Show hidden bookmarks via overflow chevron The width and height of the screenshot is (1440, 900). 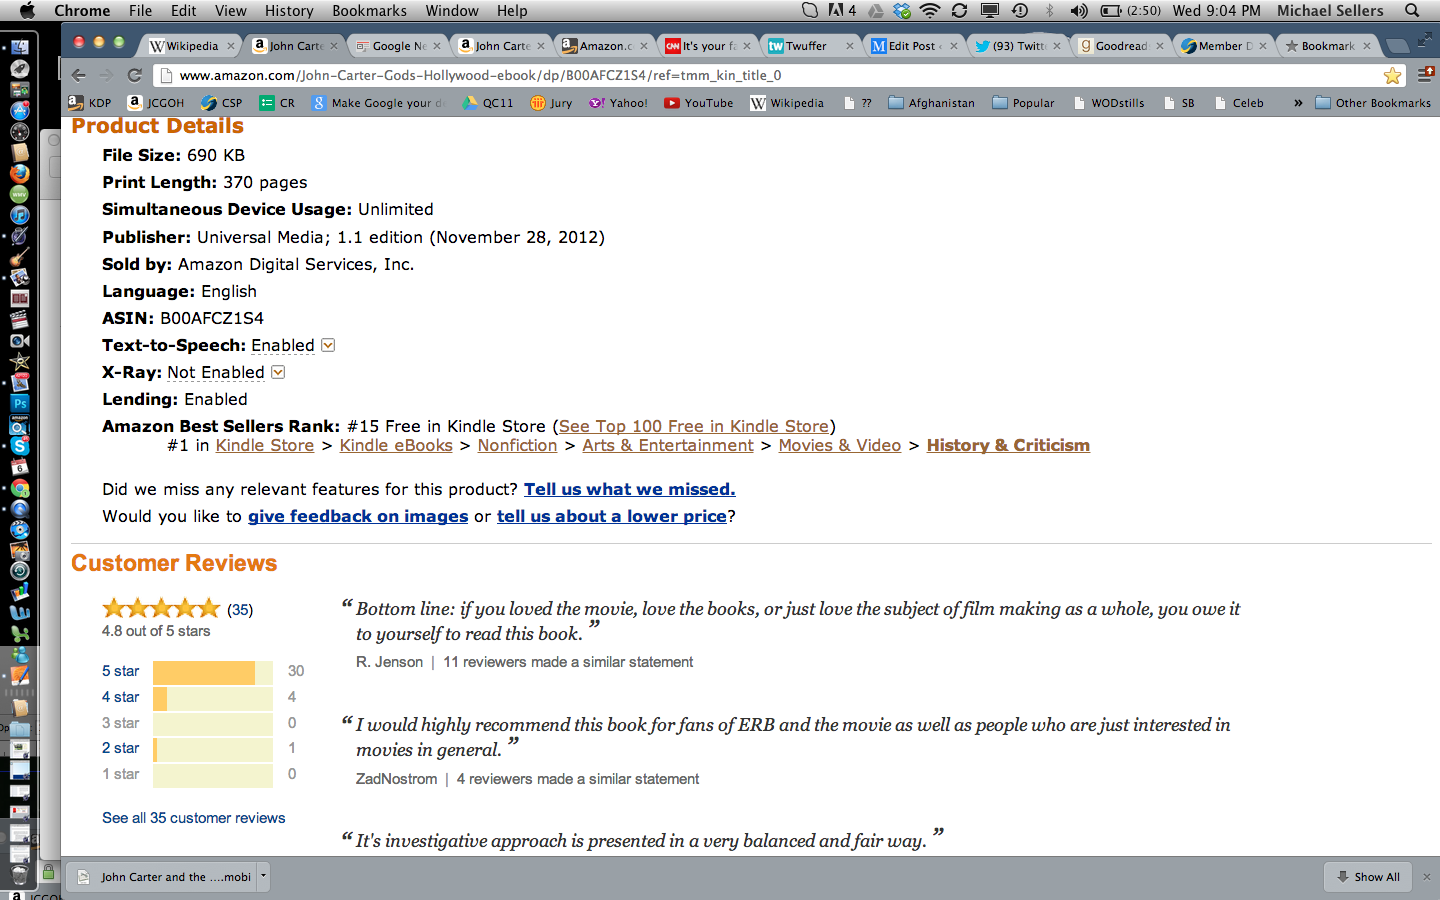[1298, 103]
